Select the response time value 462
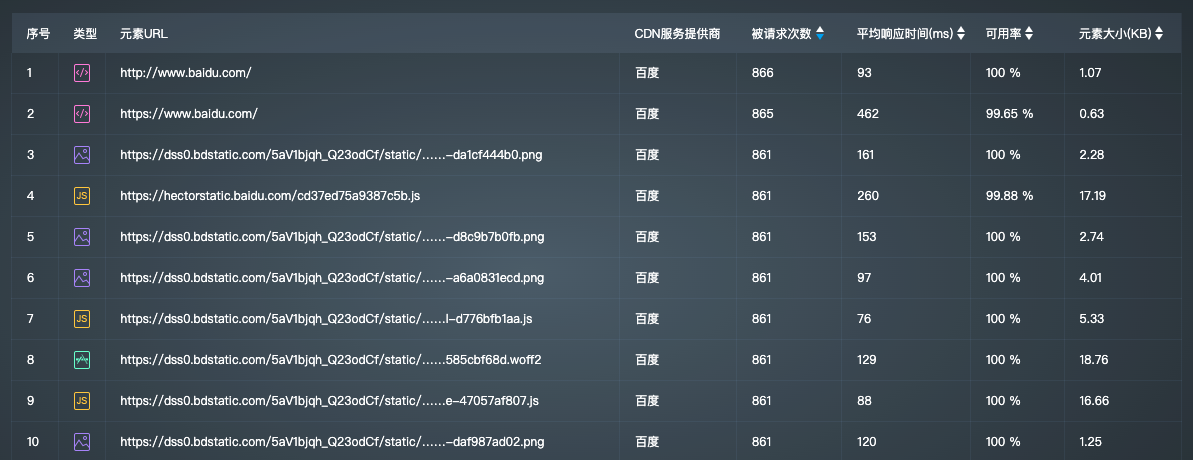 coord(867,114)
